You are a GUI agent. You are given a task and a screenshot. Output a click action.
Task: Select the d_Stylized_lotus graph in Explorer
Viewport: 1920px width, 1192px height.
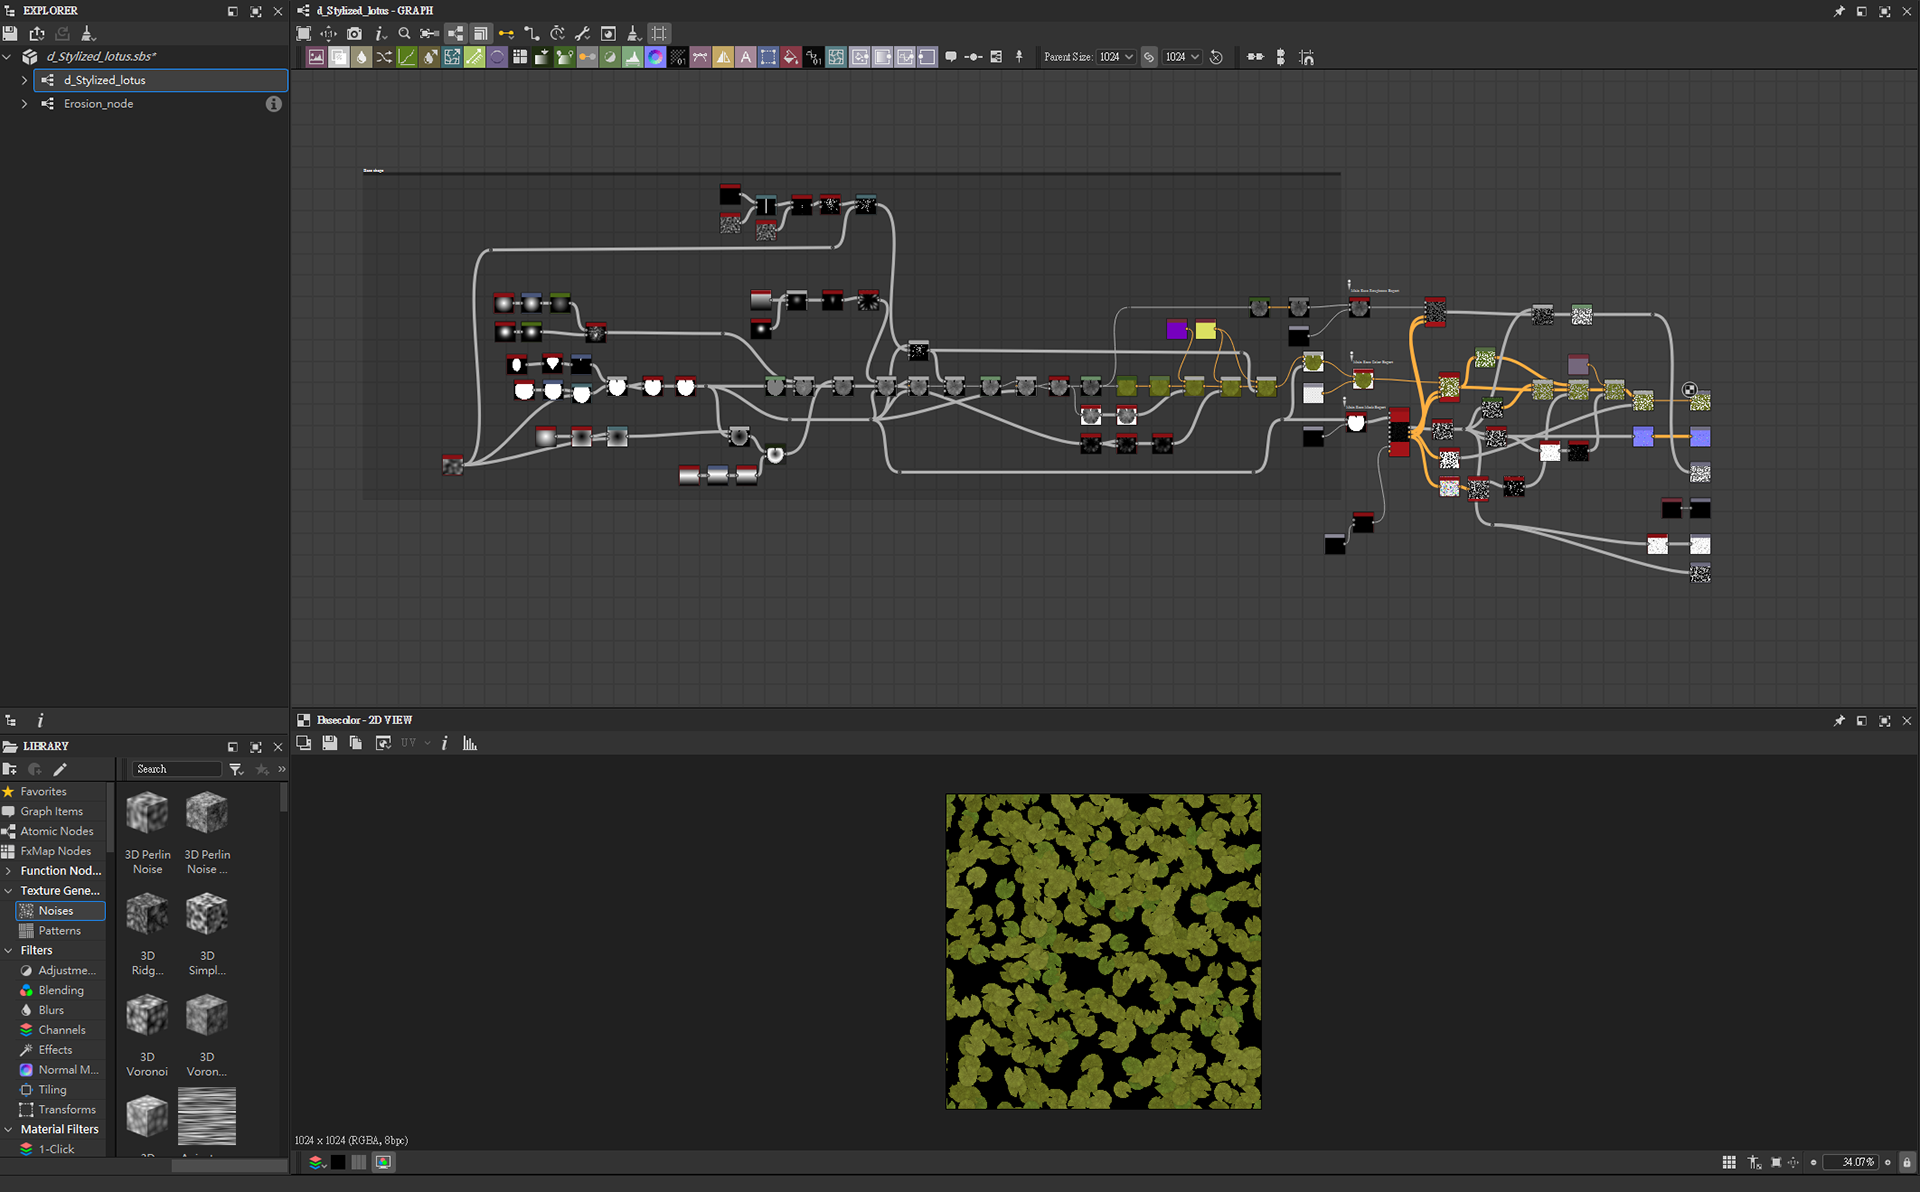pyautogui.click(x=105, y=80)
